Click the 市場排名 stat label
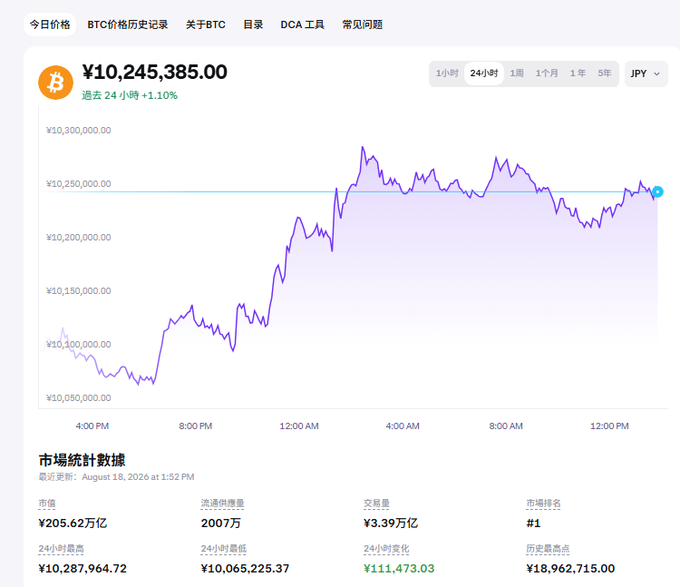This screenshot has height=587, width=680. (x=543, y=503)
